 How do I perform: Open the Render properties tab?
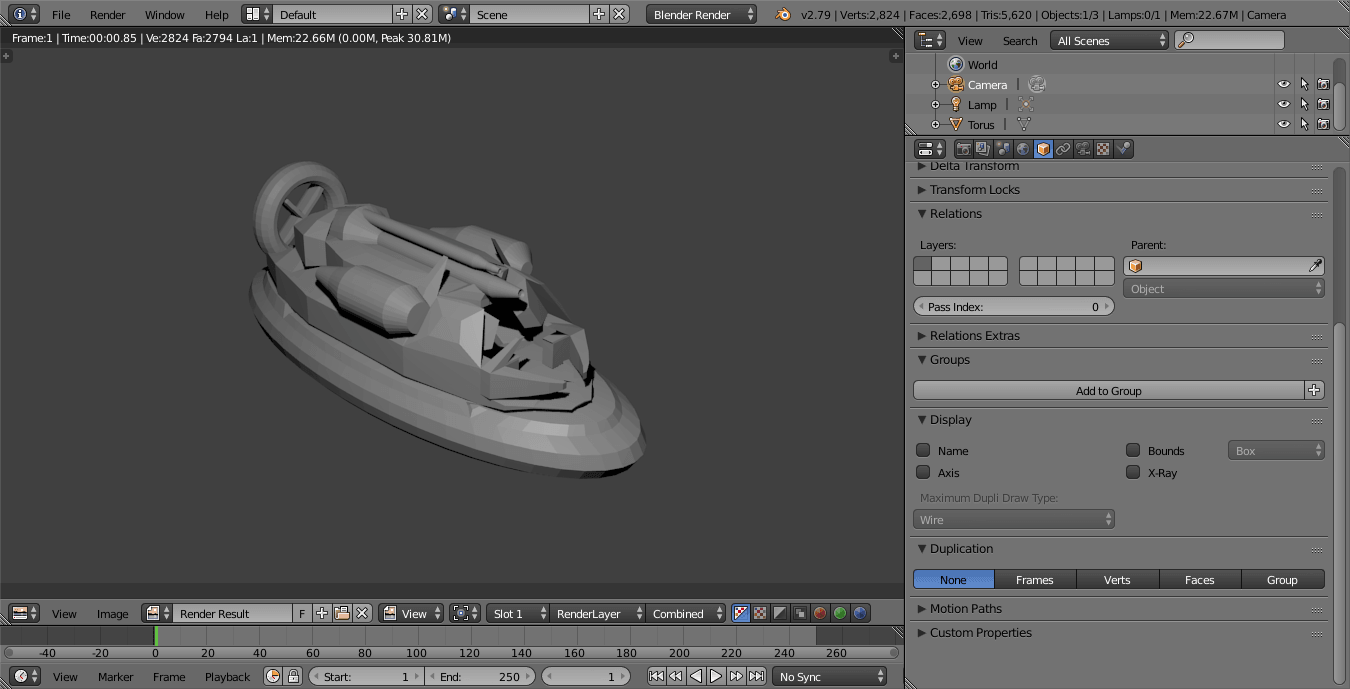click(x=964, y=149)
